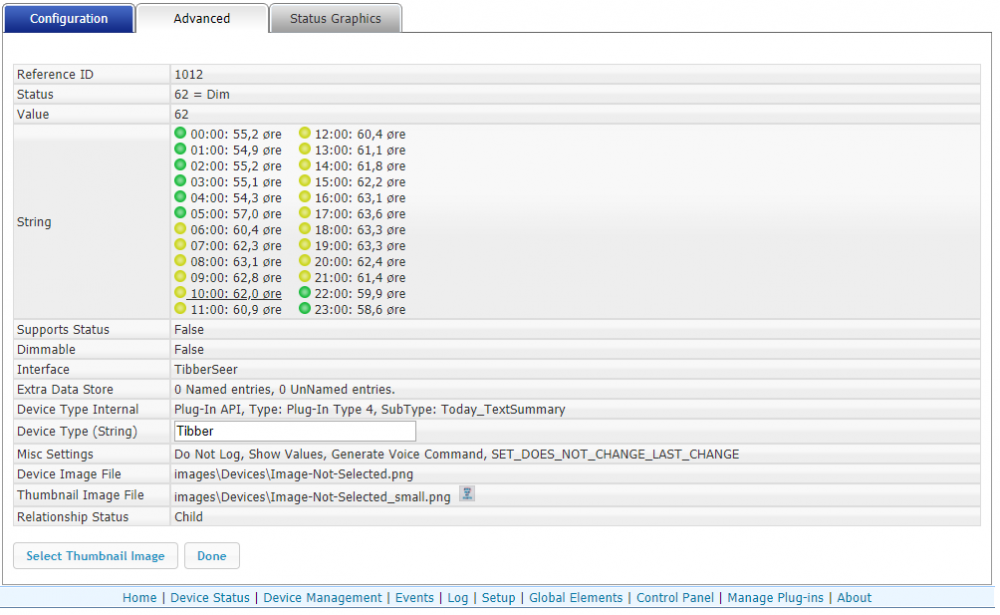Image resolution: width=1000 pixels, height=615 pixels.
Task: Open the Manage Plug-ins link
Action: coord(775,598)
